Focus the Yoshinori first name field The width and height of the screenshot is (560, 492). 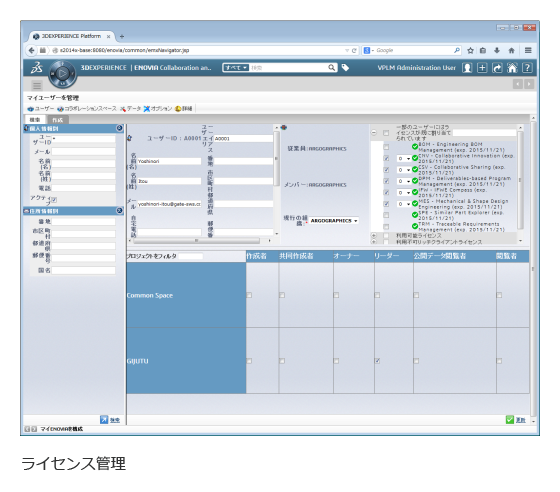[x=169, y=161]
